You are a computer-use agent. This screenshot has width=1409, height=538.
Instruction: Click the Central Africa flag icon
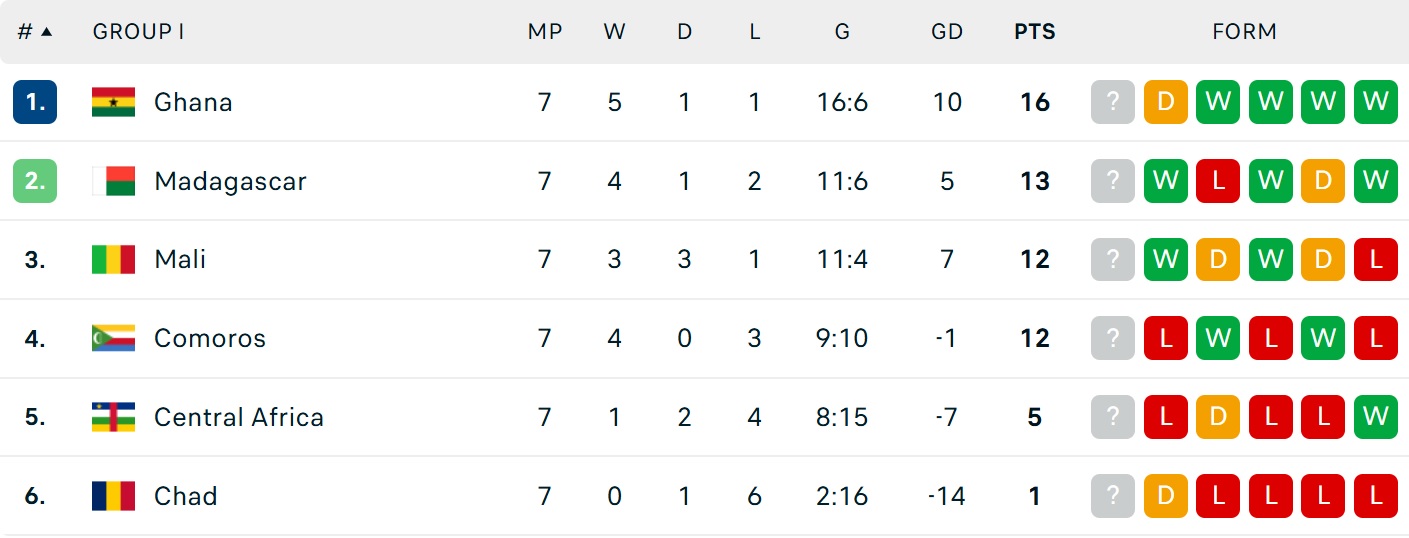coord(113,417)
